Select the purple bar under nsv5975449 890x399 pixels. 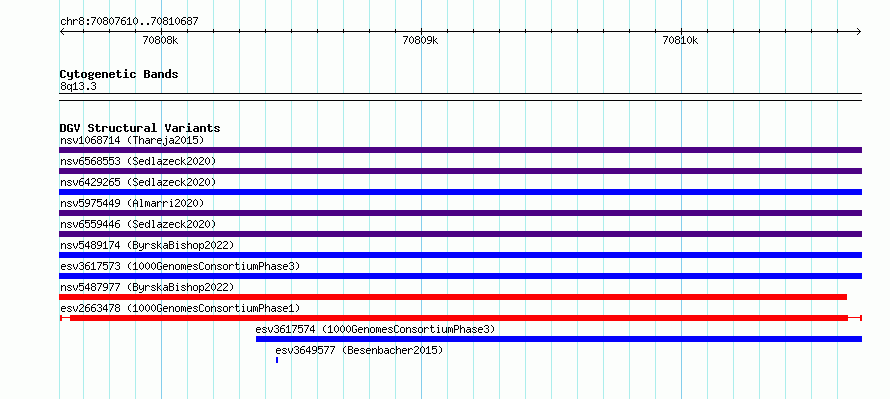(460, 213)
